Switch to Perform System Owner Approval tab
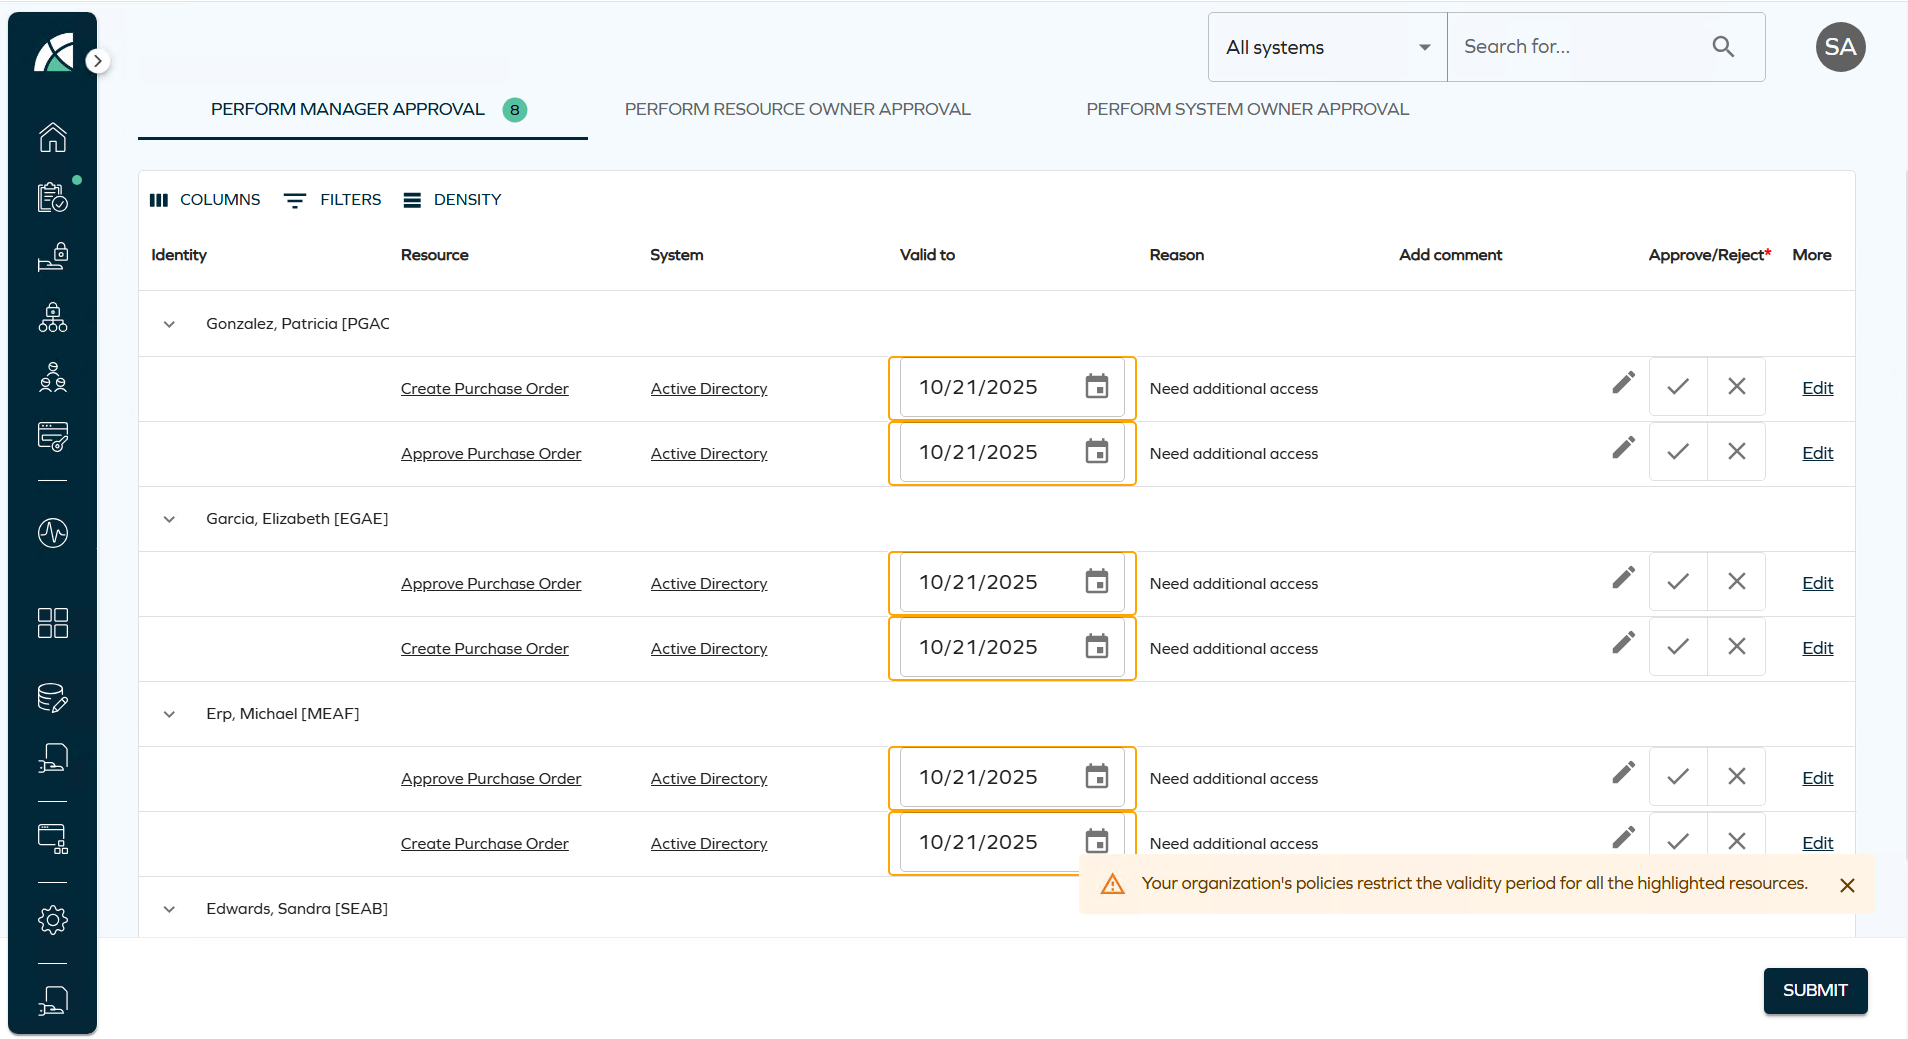 [1247, 109]
